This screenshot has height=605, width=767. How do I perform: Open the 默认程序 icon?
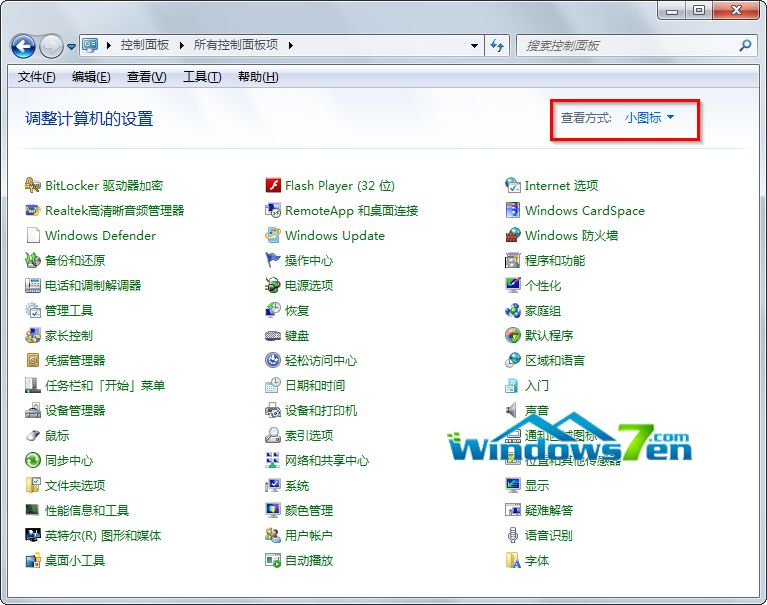click(513, 336)
